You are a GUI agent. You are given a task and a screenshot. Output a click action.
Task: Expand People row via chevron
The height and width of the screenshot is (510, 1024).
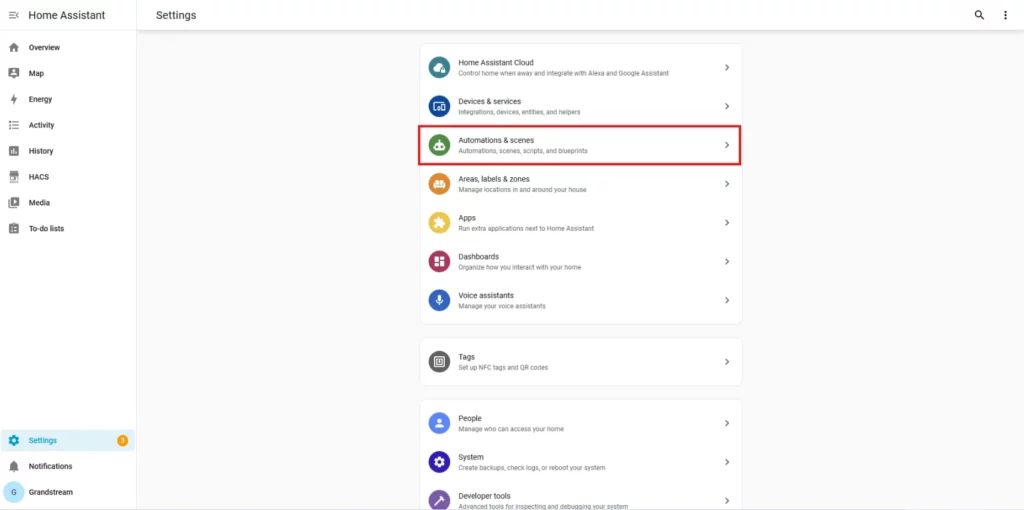coord(727,423)
